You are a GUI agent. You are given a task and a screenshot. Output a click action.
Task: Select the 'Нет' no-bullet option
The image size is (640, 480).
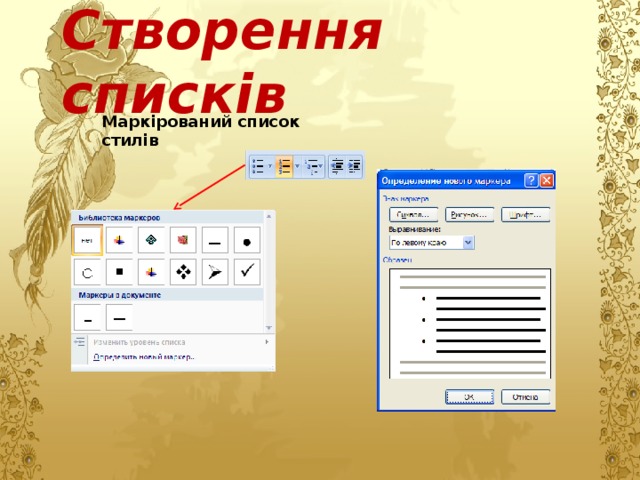coord(87,240)
